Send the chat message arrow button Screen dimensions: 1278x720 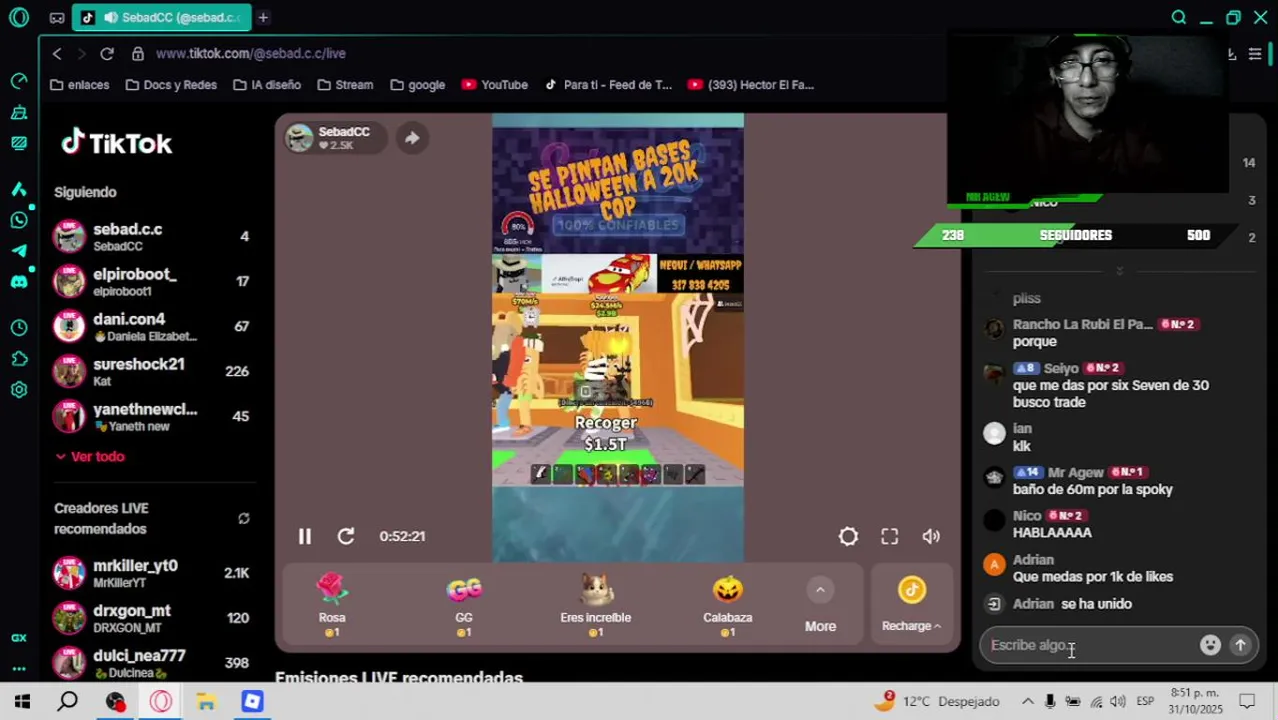point(1240,645)
